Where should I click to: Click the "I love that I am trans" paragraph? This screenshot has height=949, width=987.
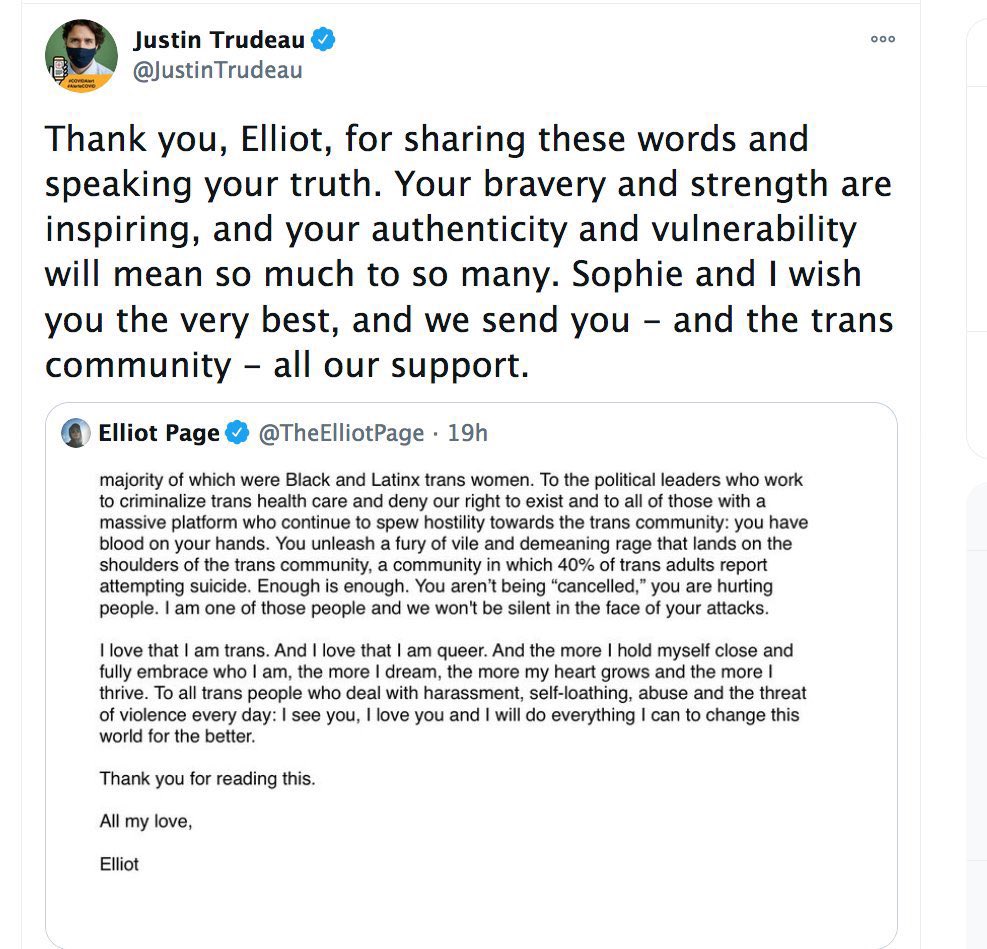click(x=452, y=693)
